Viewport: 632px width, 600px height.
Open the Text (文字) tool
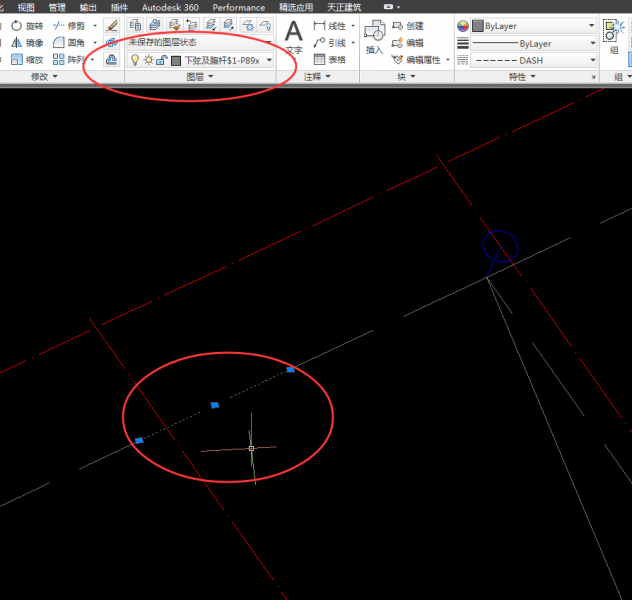coord(294,38)
